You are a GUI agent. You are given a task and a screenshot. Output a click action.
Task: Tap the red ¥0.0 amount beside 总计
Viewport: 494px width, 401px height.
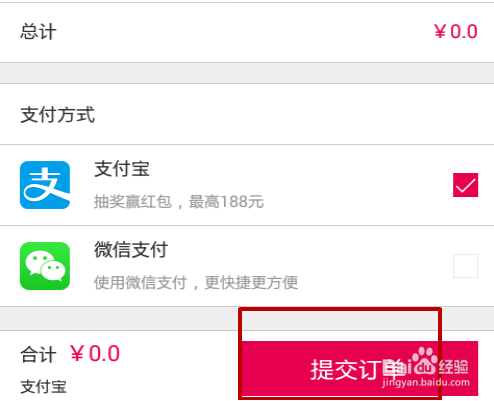point(456,32)
